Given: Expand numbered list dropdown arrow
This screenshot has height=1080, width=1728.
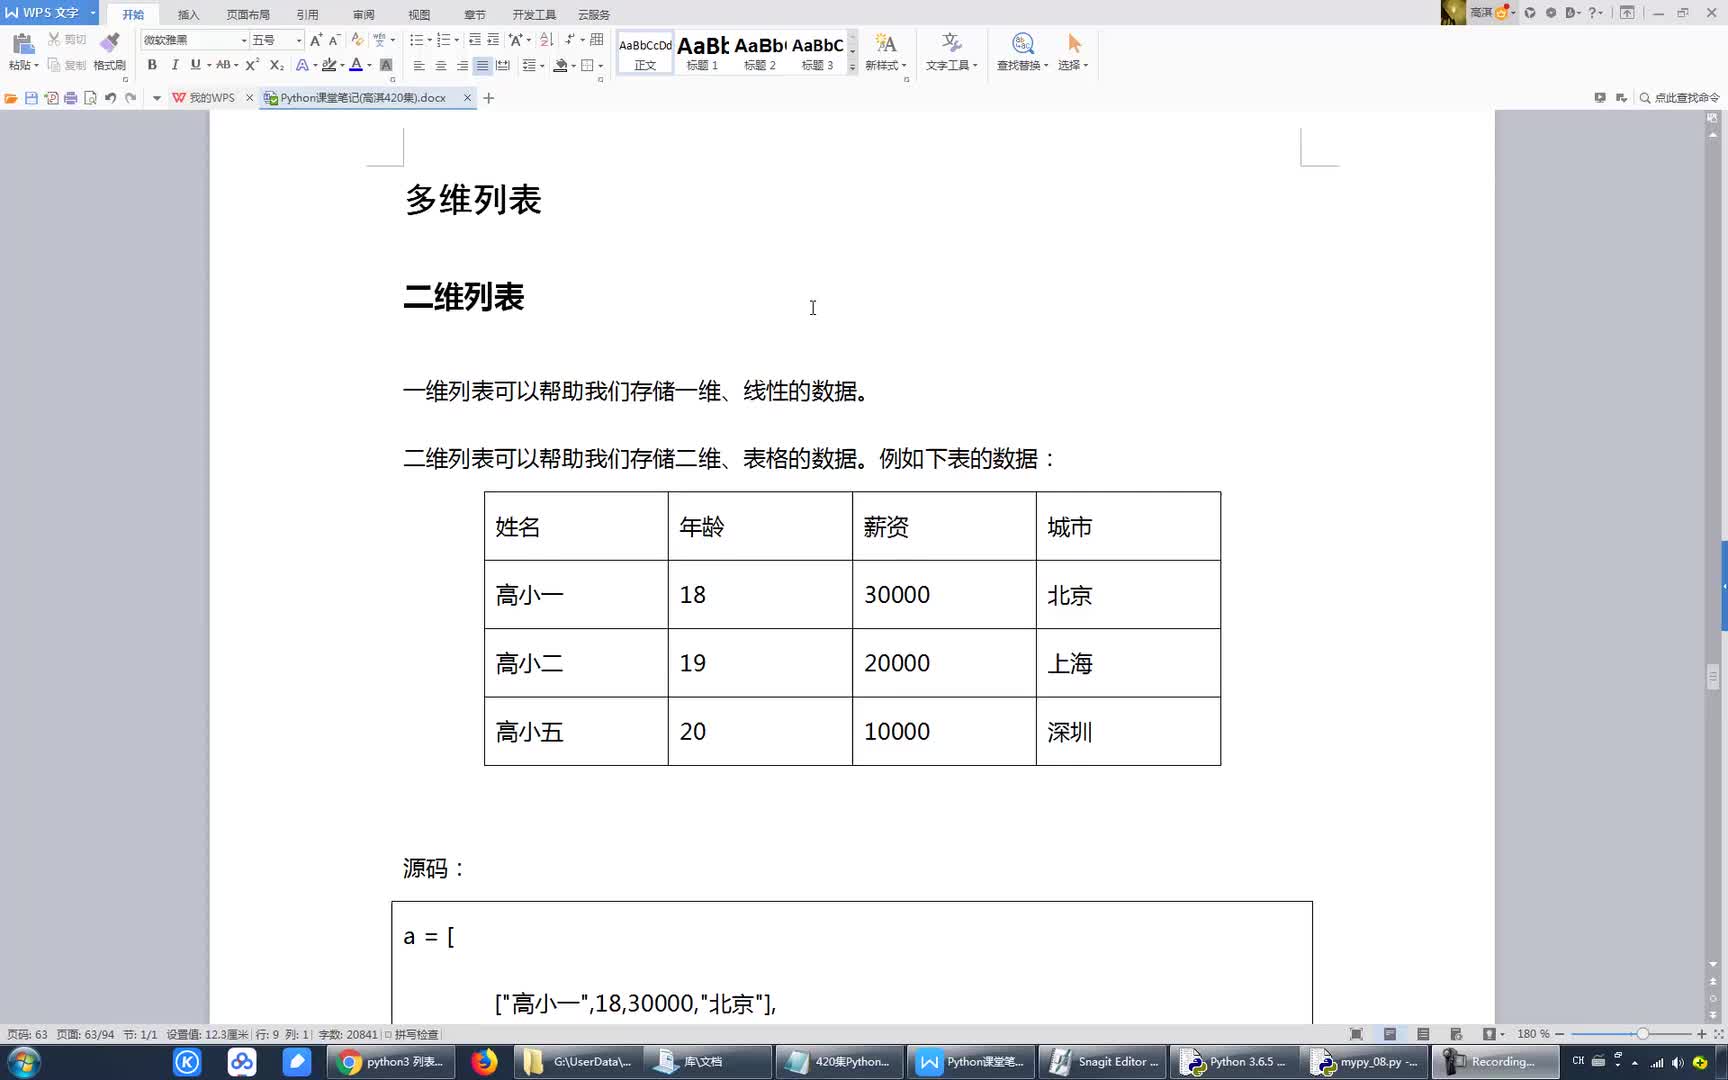Looking at the screenshot, I should click(x=457, y=40).
